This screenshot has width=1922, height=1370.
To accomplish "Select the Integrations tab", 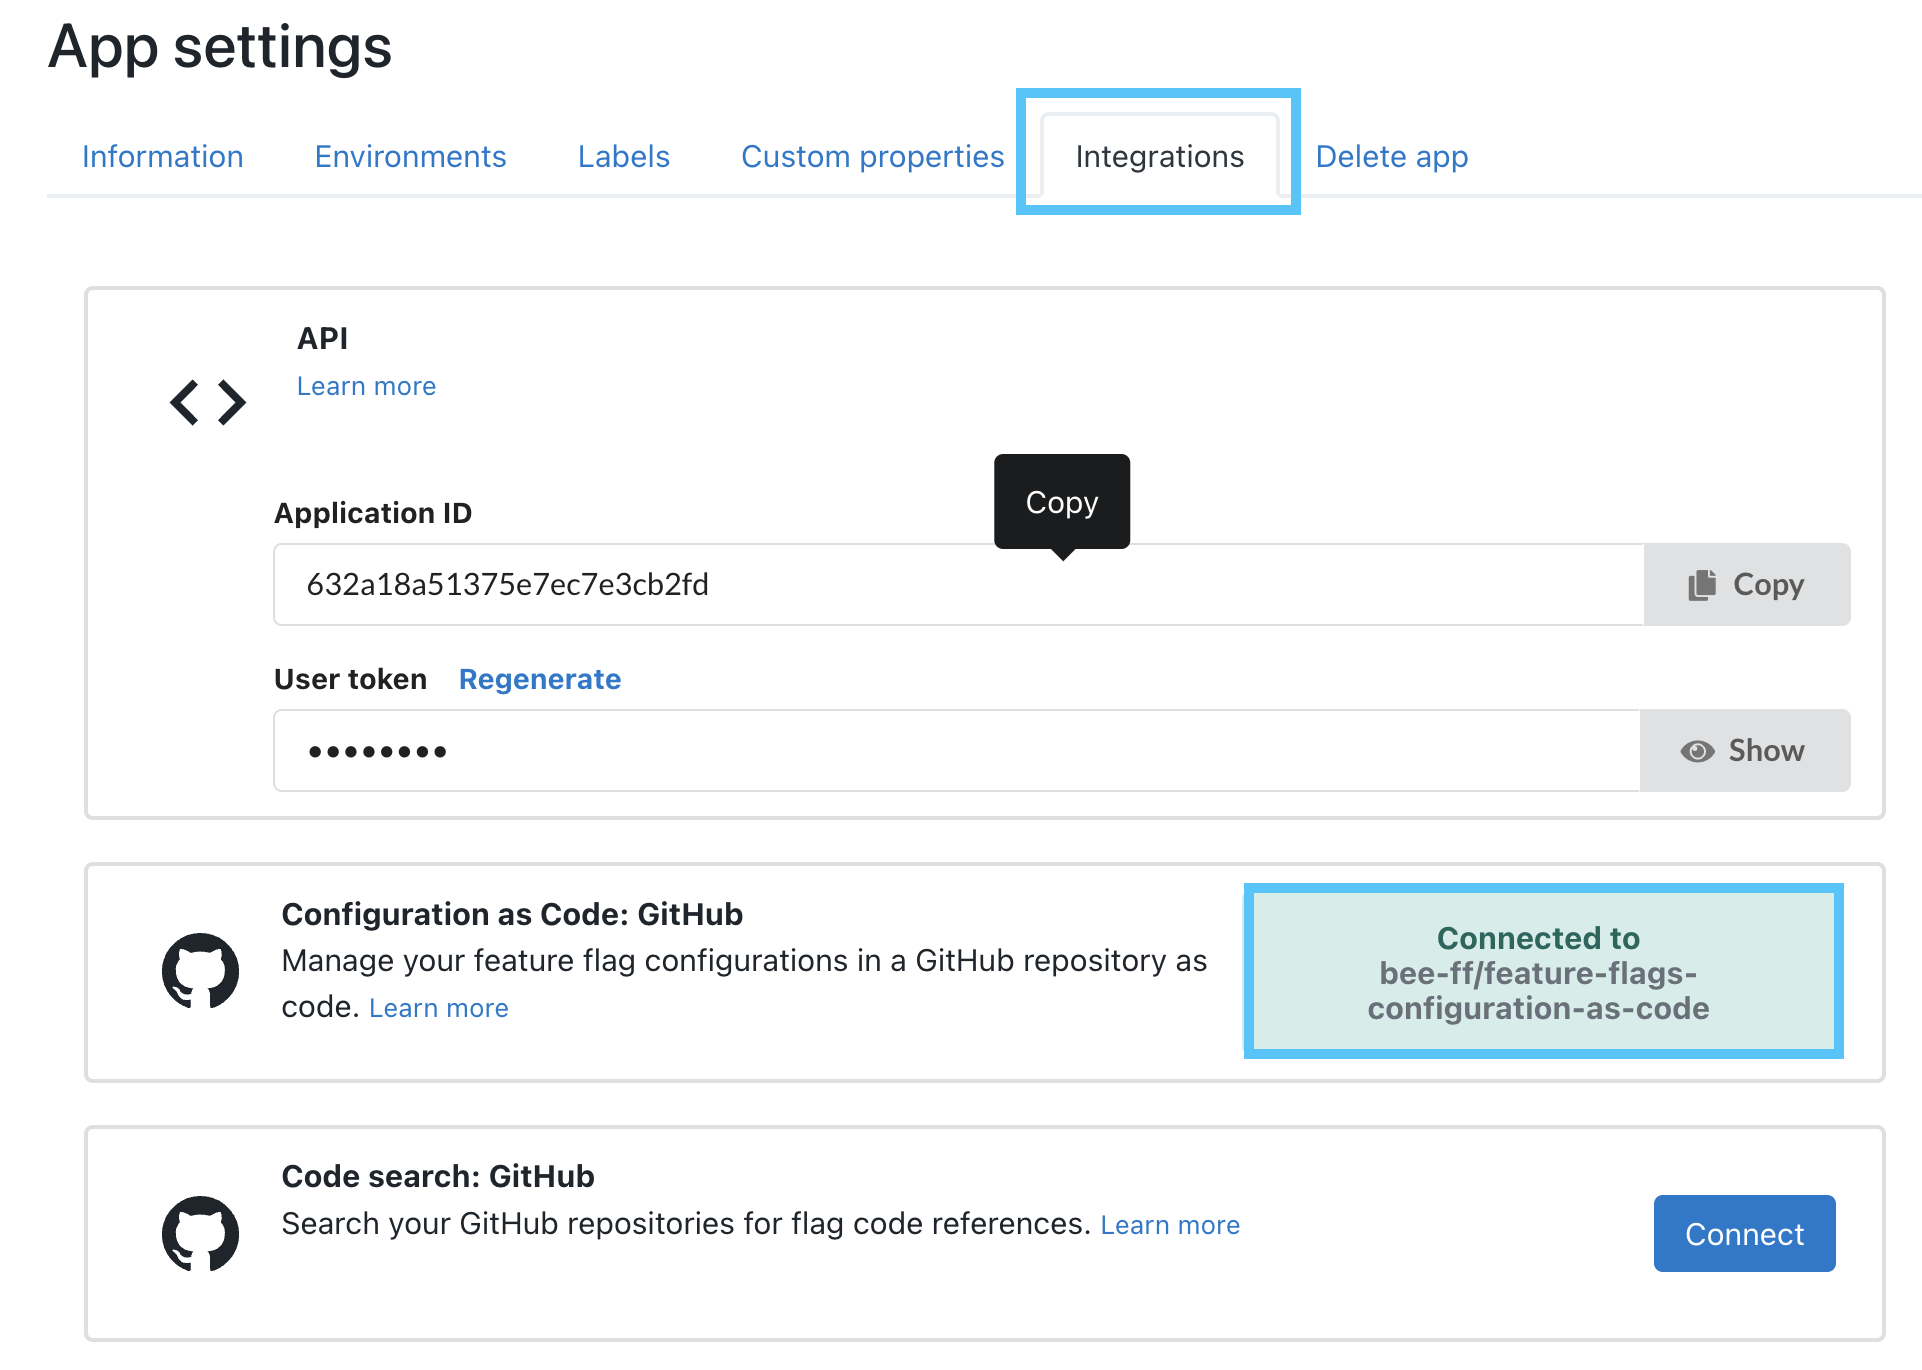I will [x=1161, y=157].
